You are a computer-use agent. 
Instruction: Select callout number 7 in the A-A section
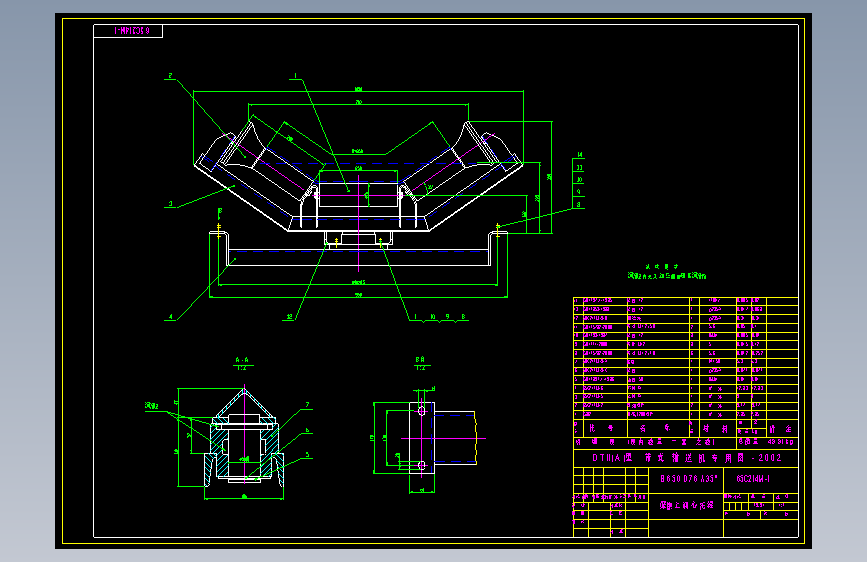coord(307,405)
